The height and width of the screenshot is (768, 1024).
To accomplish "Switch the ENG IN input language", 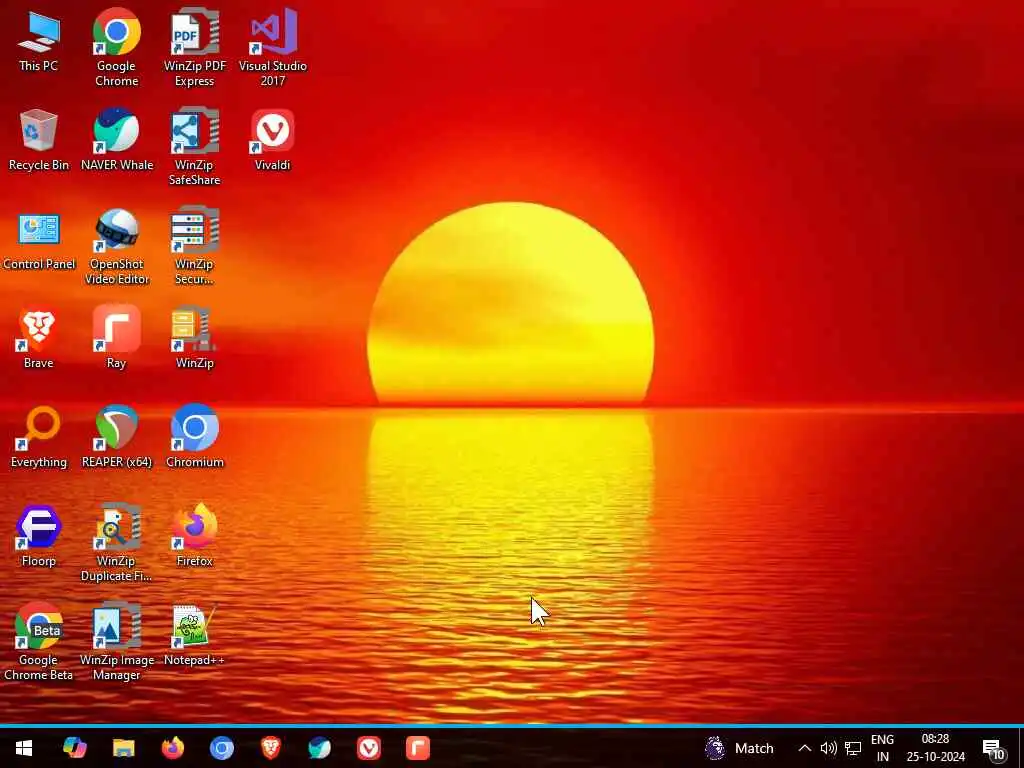I will coord(882,748).
